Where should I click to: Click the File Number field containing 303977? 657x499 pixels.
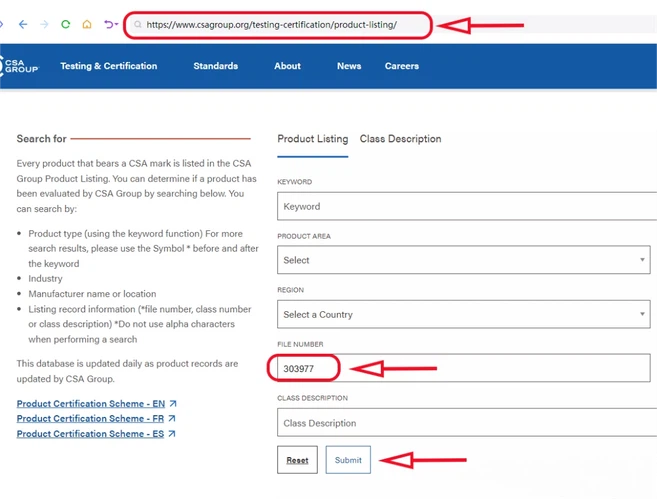463,368
